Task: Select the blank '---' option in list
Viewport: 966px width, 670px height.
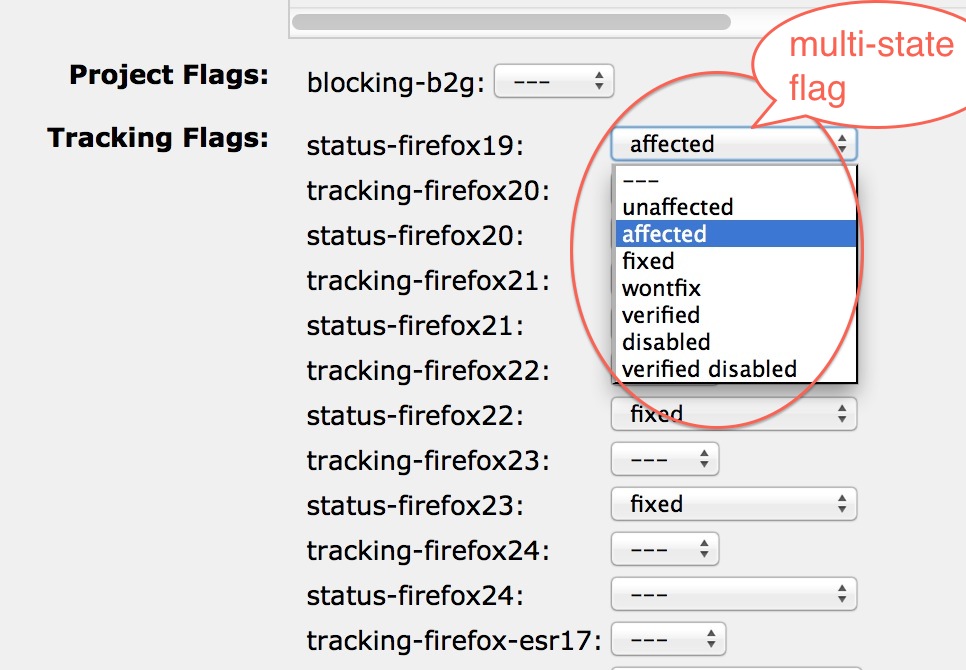Action: [x=736, y=180]
